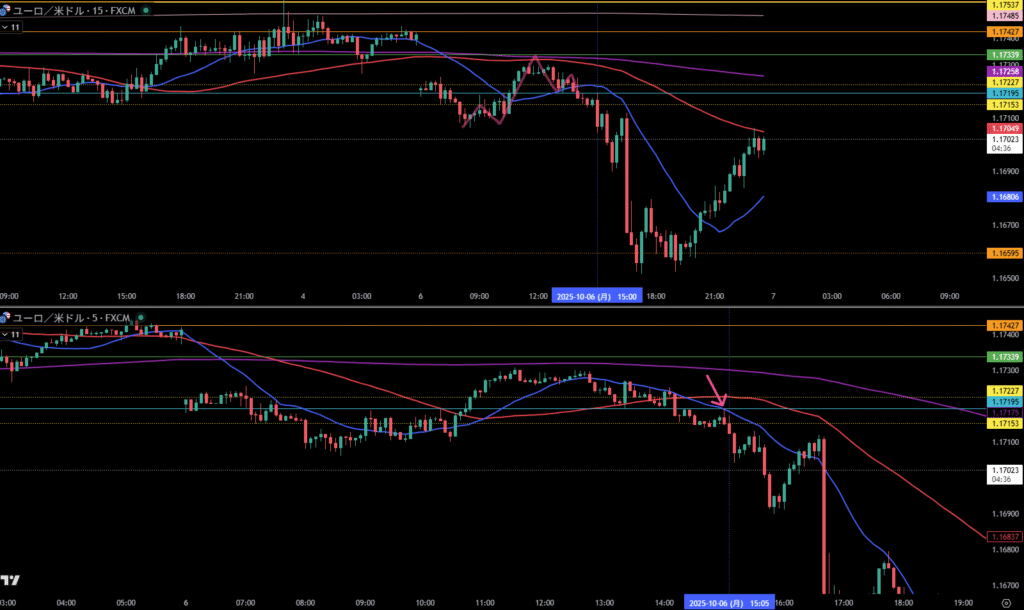Expand the 11 indicators legend in top chart
Screen dimensions: 1024x610
pyautogui.click(x=12, y=28)
